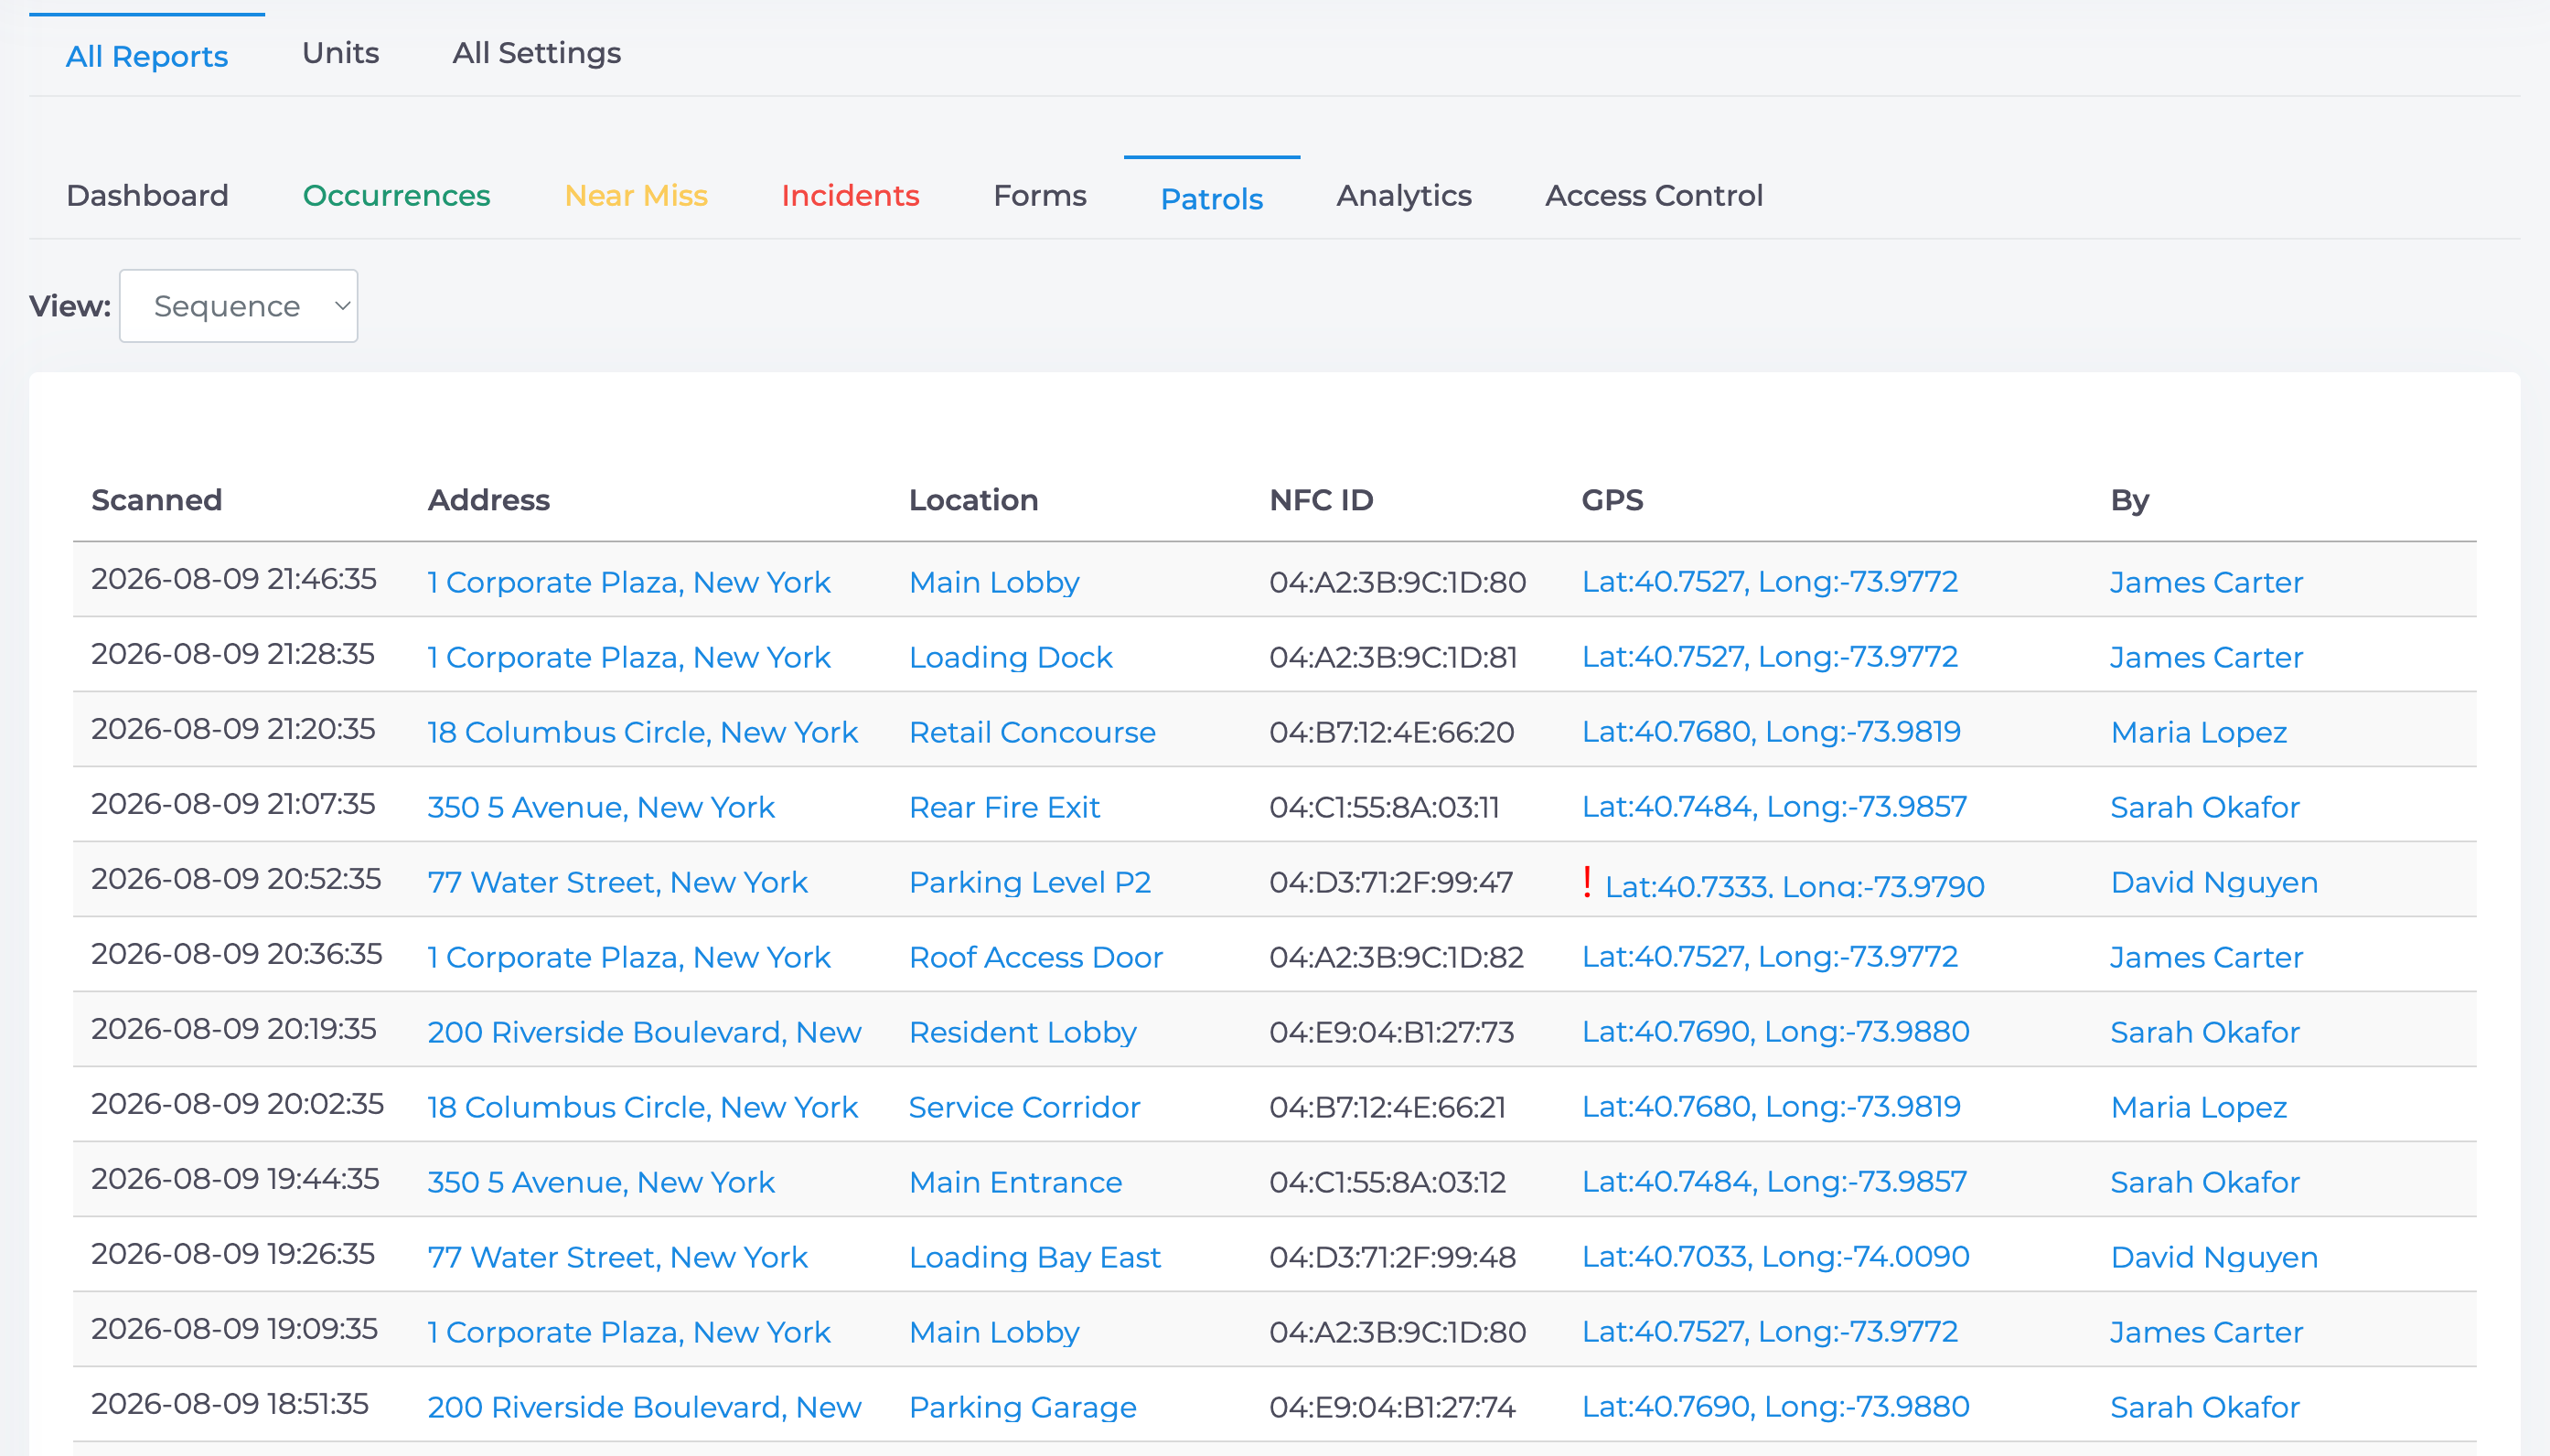Image resolution: width=2550 pixels, height=1456 pixels.
Task: Open the Lat:40.7333, Long:-73.9790 GPS link
Action: coord(1795,886)
